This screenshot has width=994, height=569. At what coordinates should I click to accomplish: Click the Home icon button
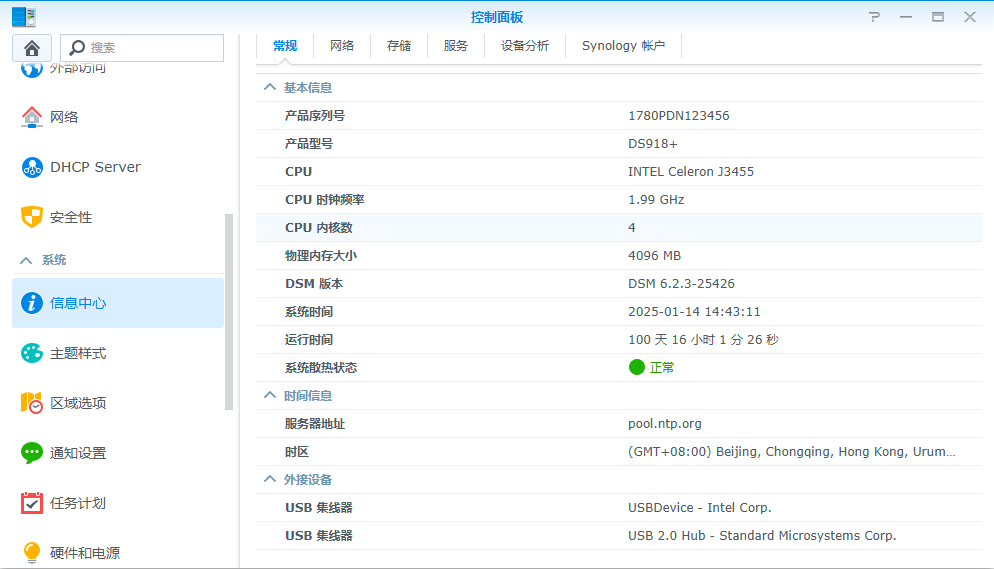pos(32,48)
